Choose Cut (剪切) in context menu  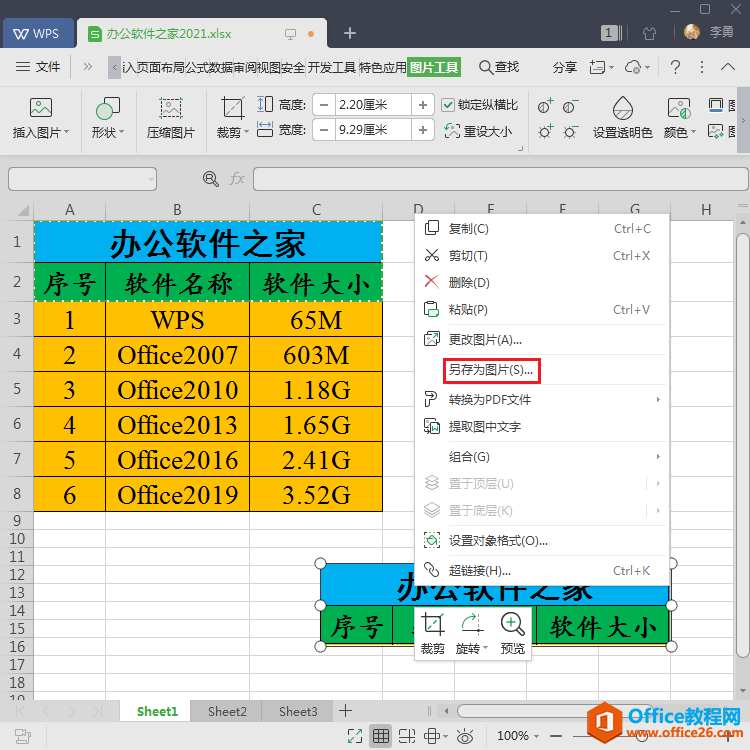(x=542, y=256)
